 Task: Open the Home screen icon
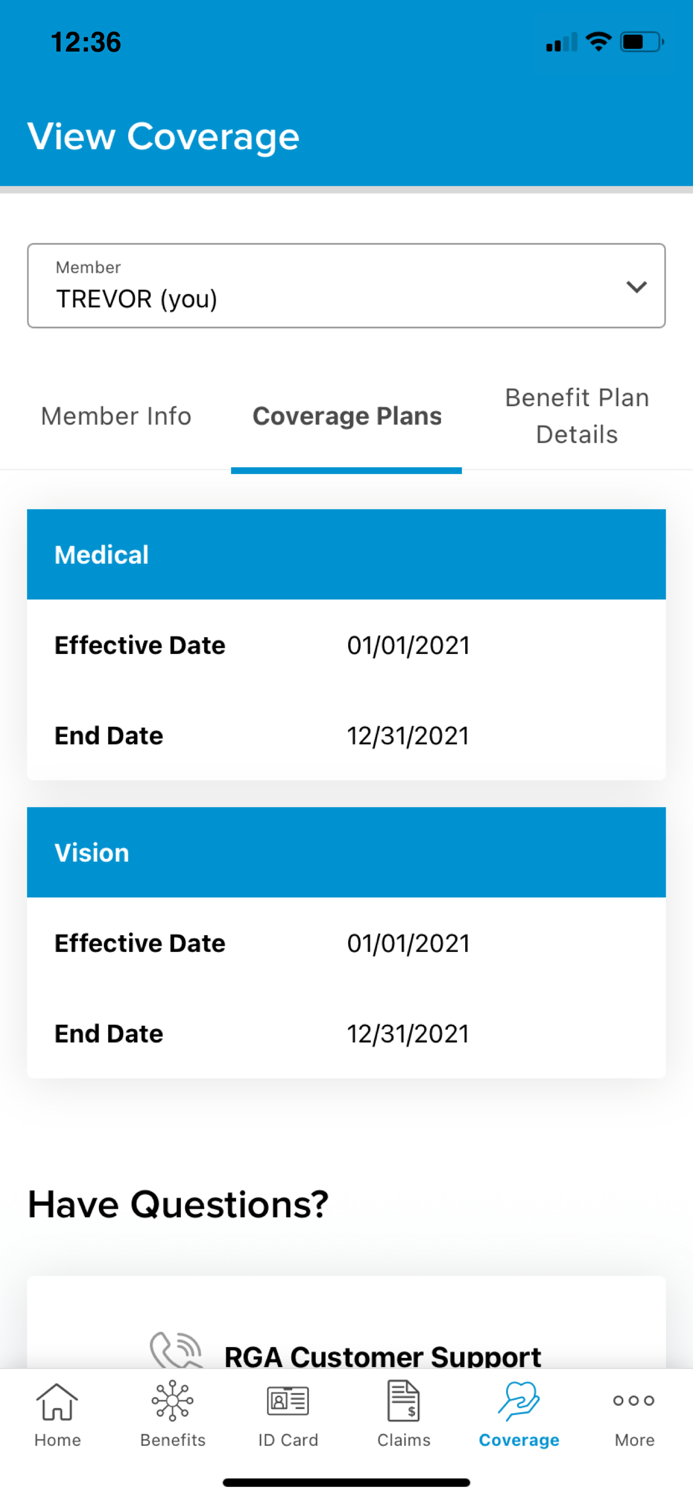coord(57,1413)
